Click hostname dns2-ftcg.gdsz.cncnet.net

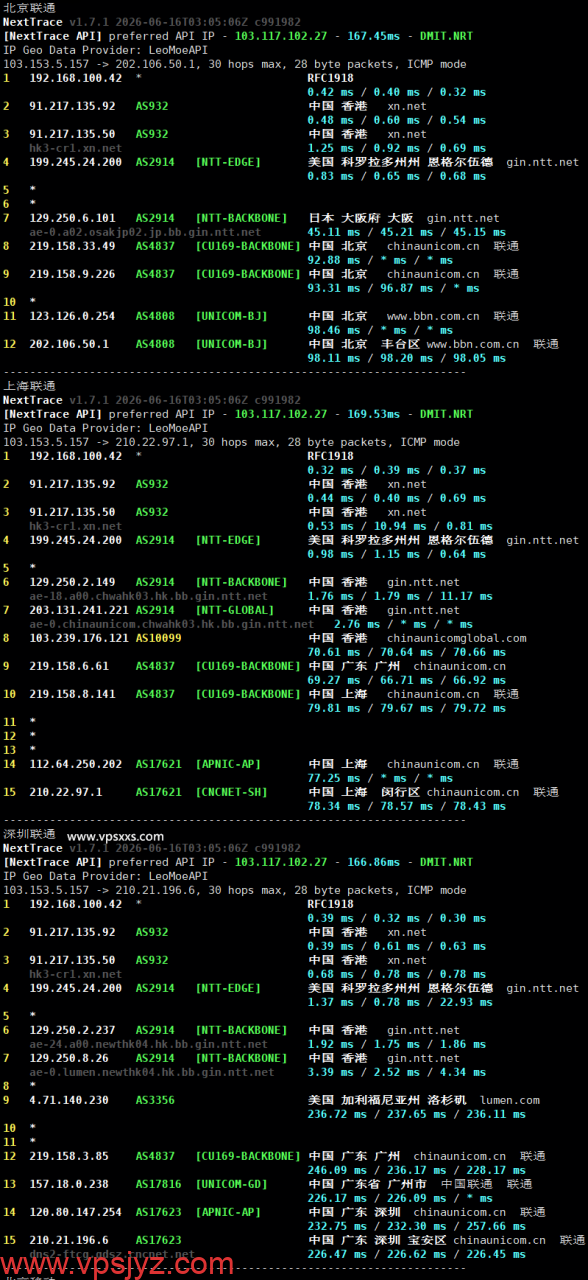112,1254
